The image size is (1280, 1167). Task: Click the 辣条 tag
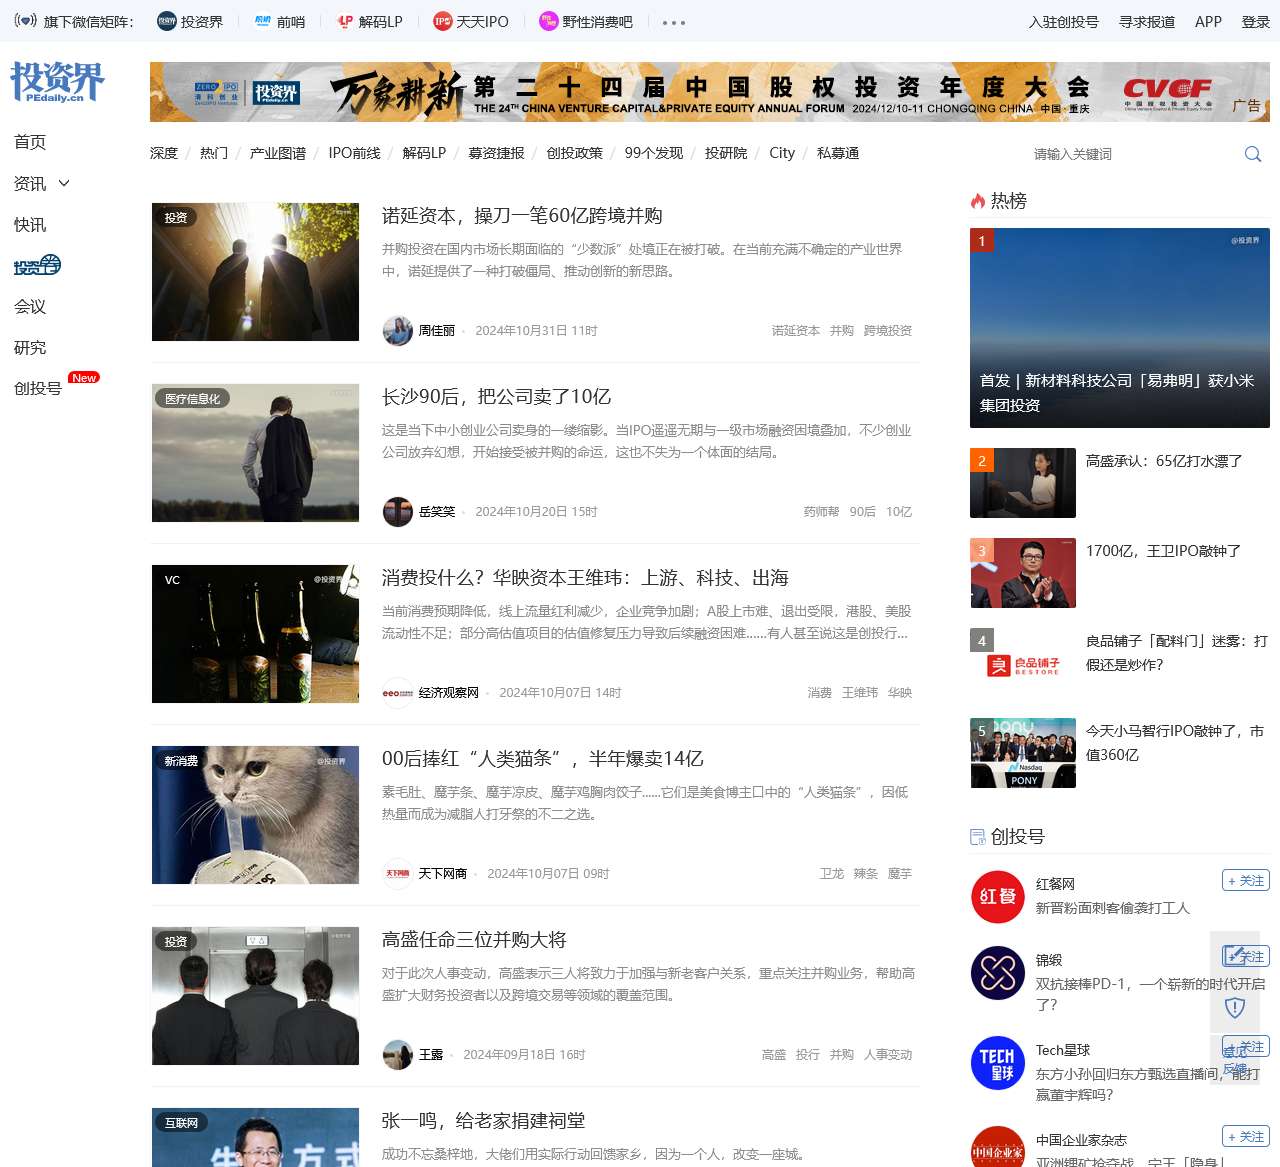click(866, 873)
